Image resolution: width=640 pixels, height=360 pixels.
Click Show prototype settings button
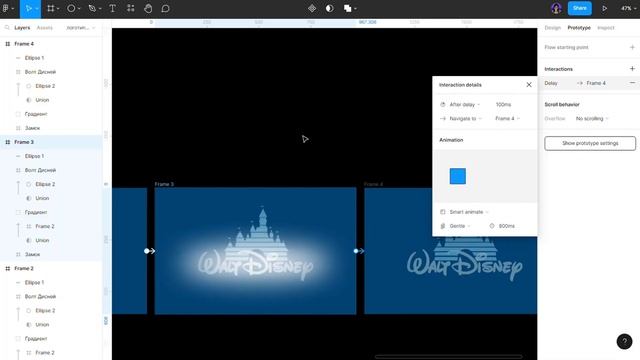pyautogui.click(x=590, y=143)
